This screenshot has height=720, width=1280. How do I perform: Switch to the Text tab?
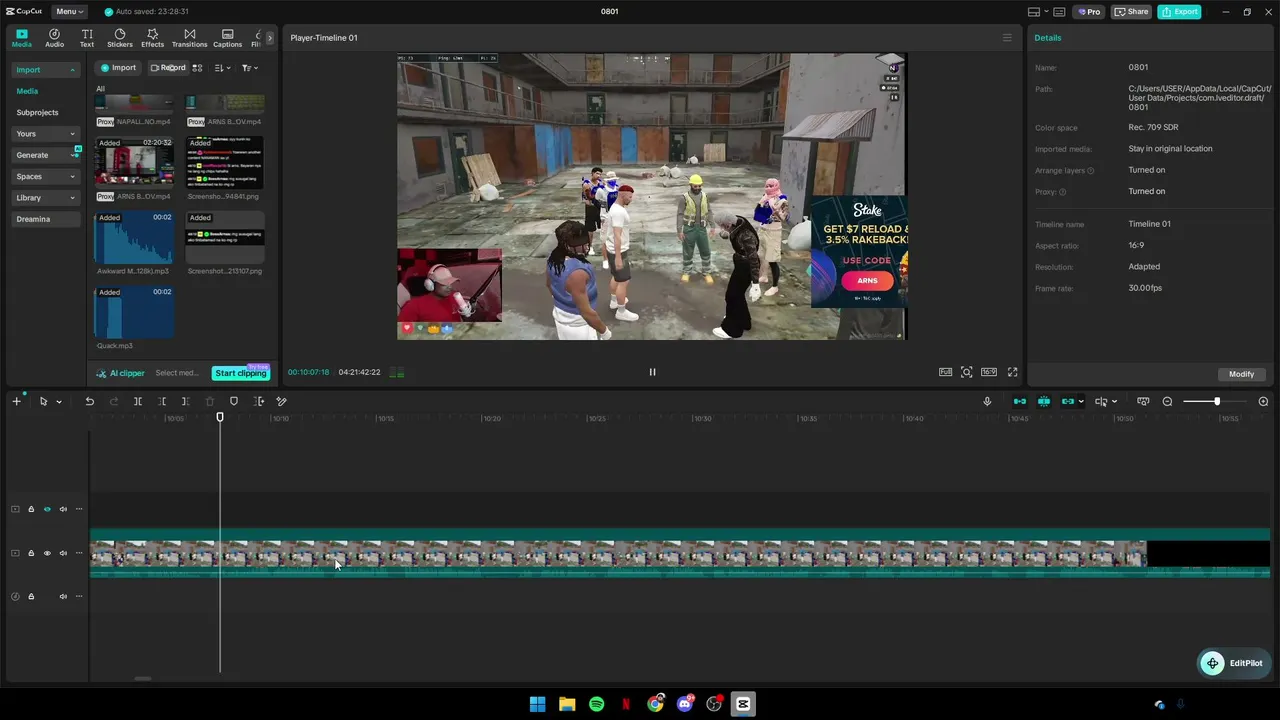click(x=87, y=38)
